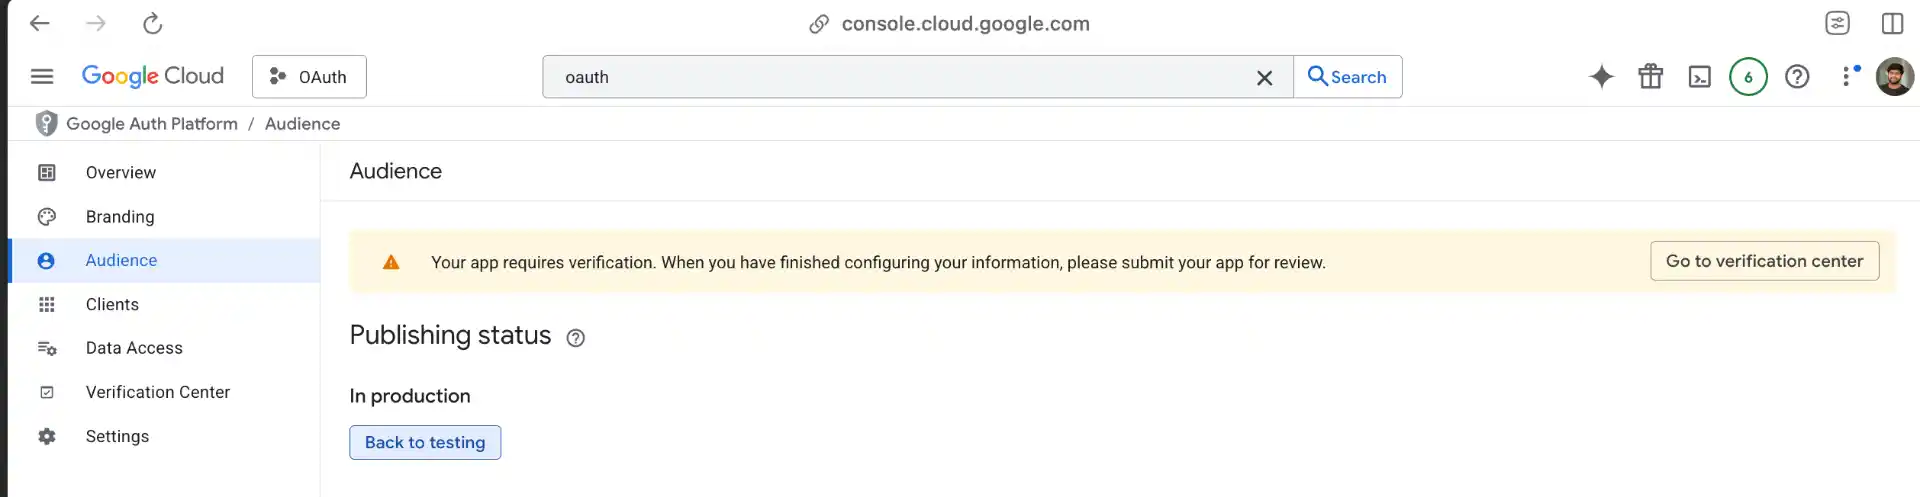Image resolution: width=1920 pixels, height=497 pixels.
Task: Open the Branding section
Action: point(120,217)
